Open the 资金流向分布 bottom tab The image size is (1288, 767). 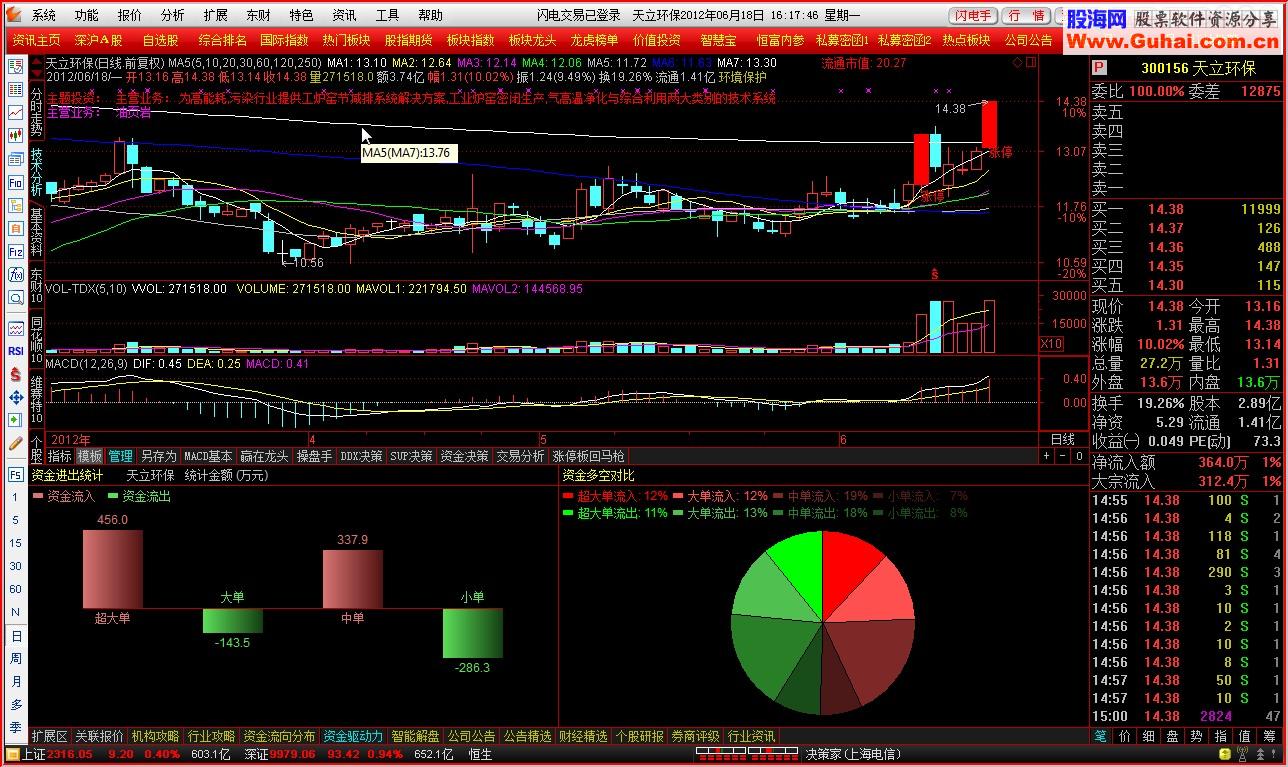pyautogui.click(x=280, y=736)
